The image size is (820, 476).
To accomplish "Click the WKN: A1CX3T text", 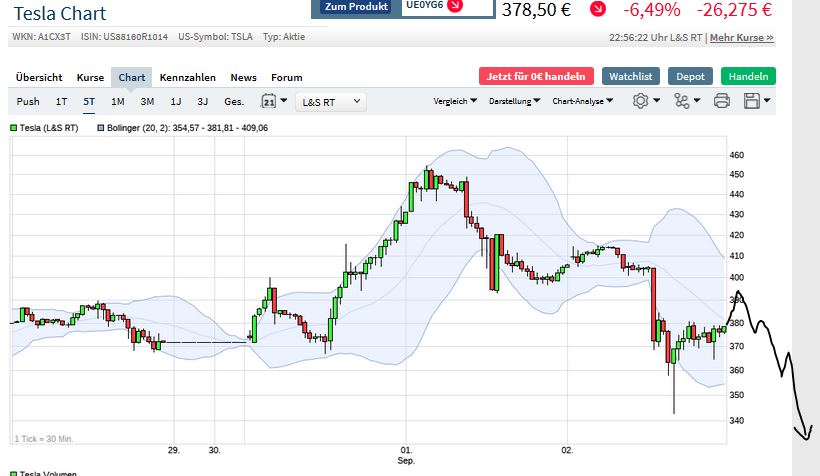I will pyautogui.click(x=41, y=37).
